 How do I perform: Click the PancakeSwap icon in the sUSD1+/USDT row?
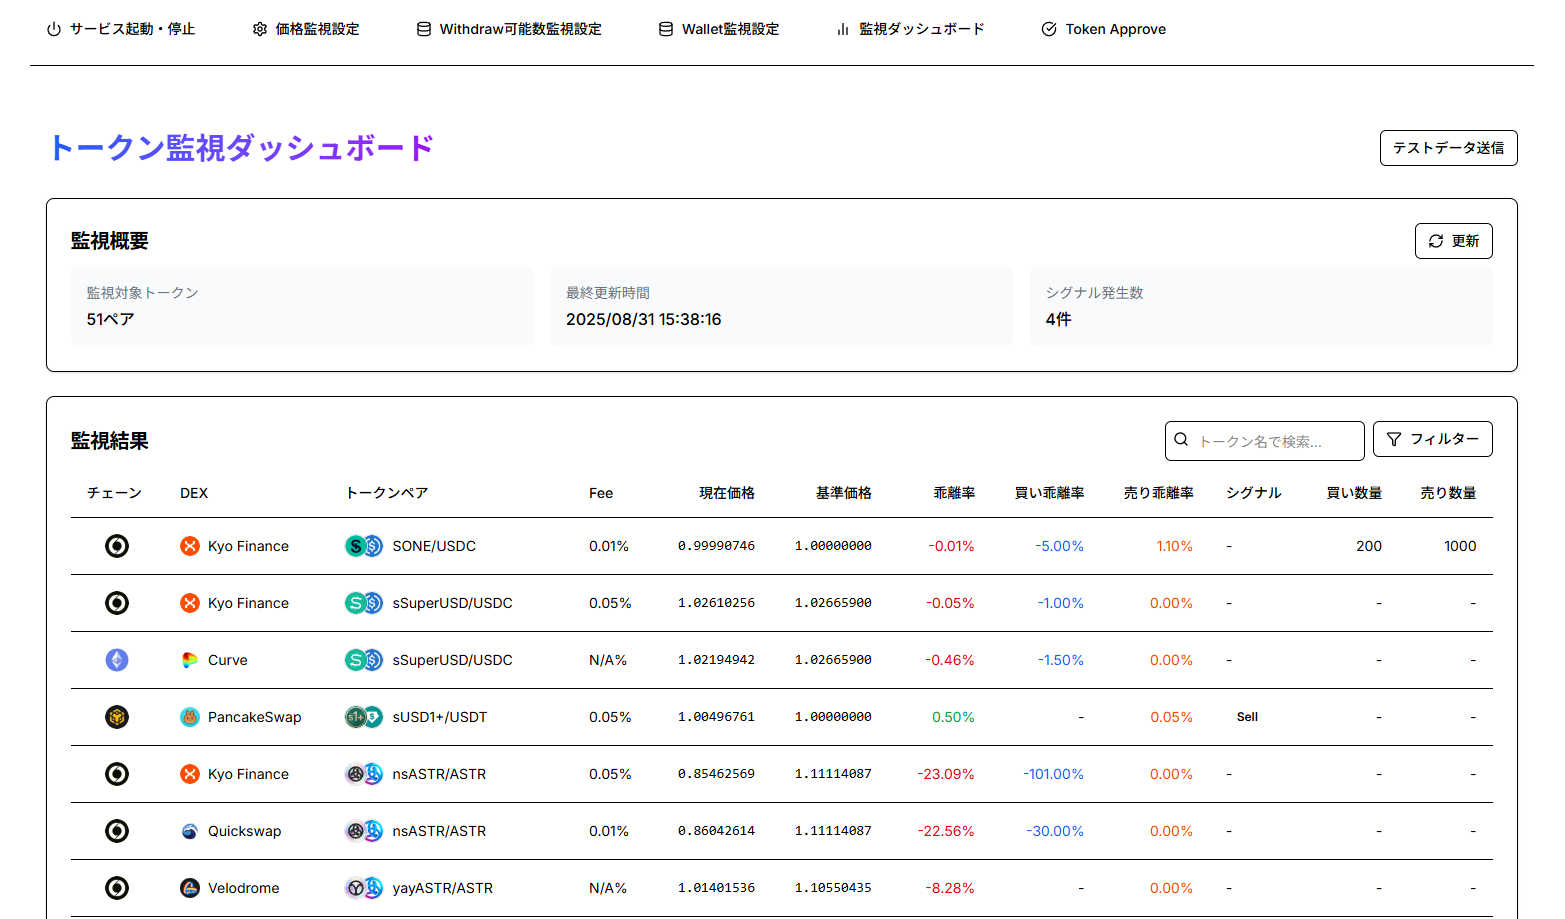[191, 717]
